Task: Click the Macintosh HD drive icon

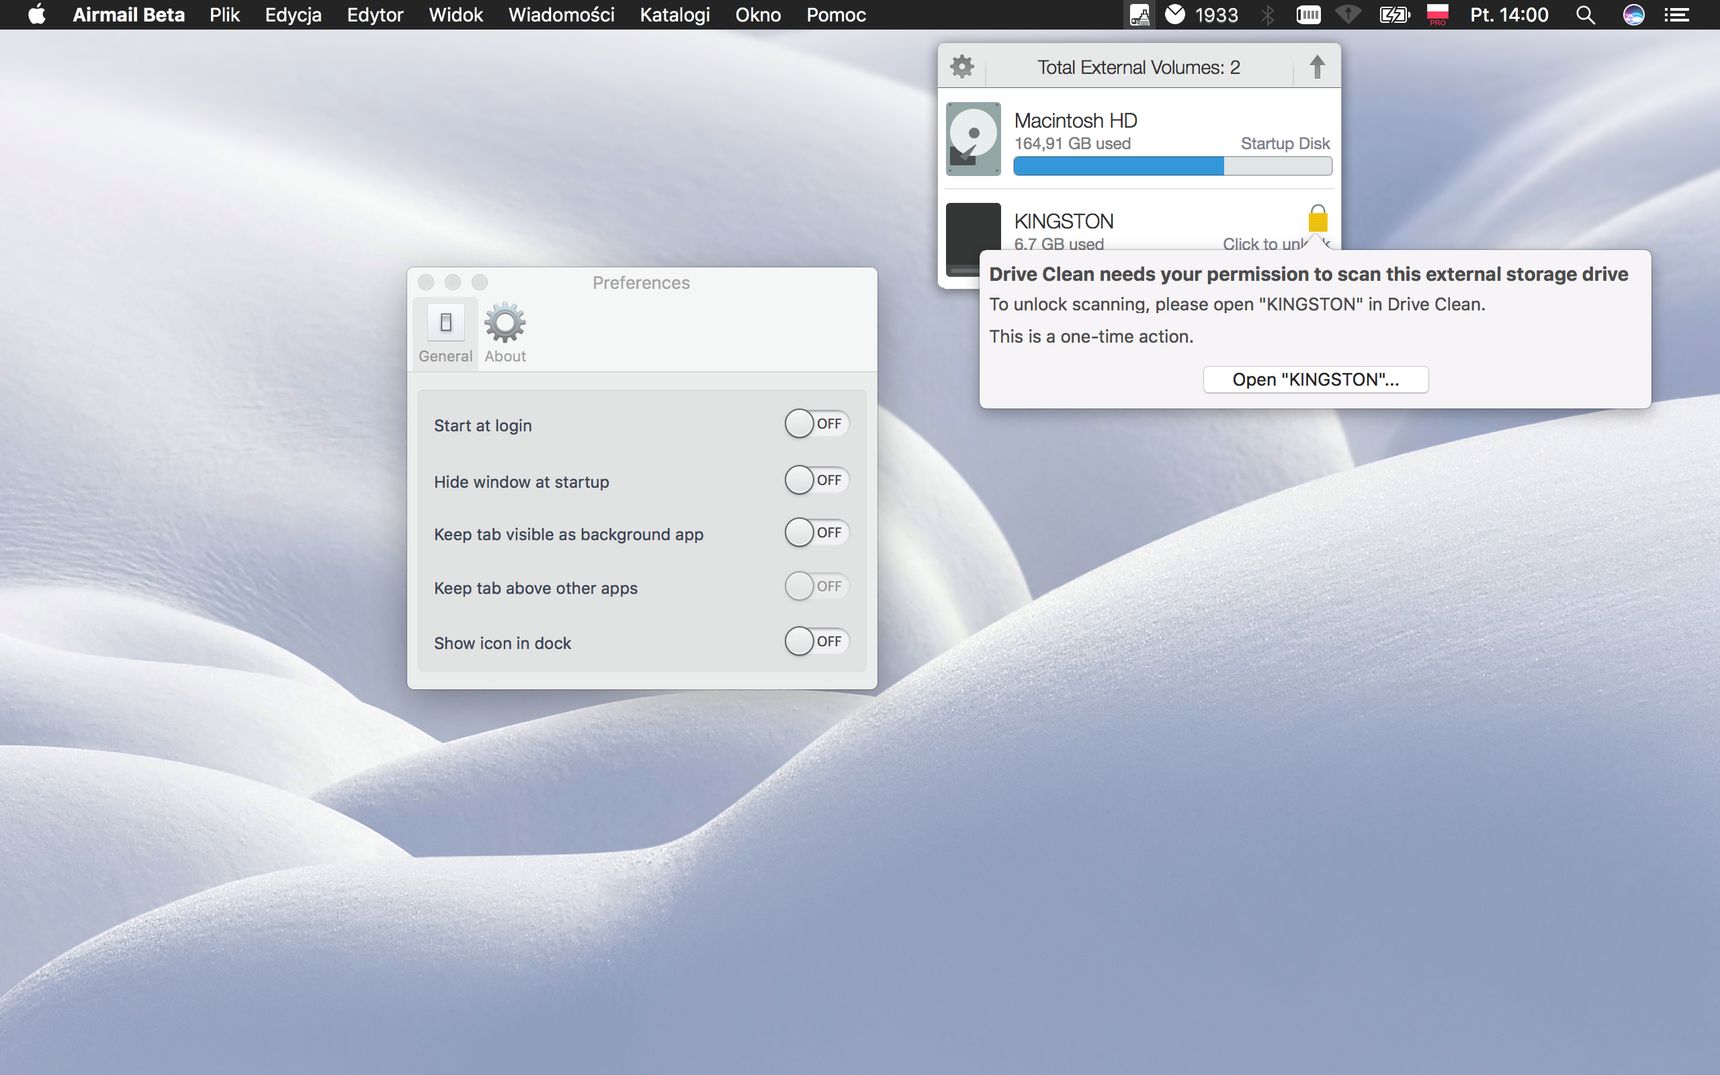Action: click(973, 139)
